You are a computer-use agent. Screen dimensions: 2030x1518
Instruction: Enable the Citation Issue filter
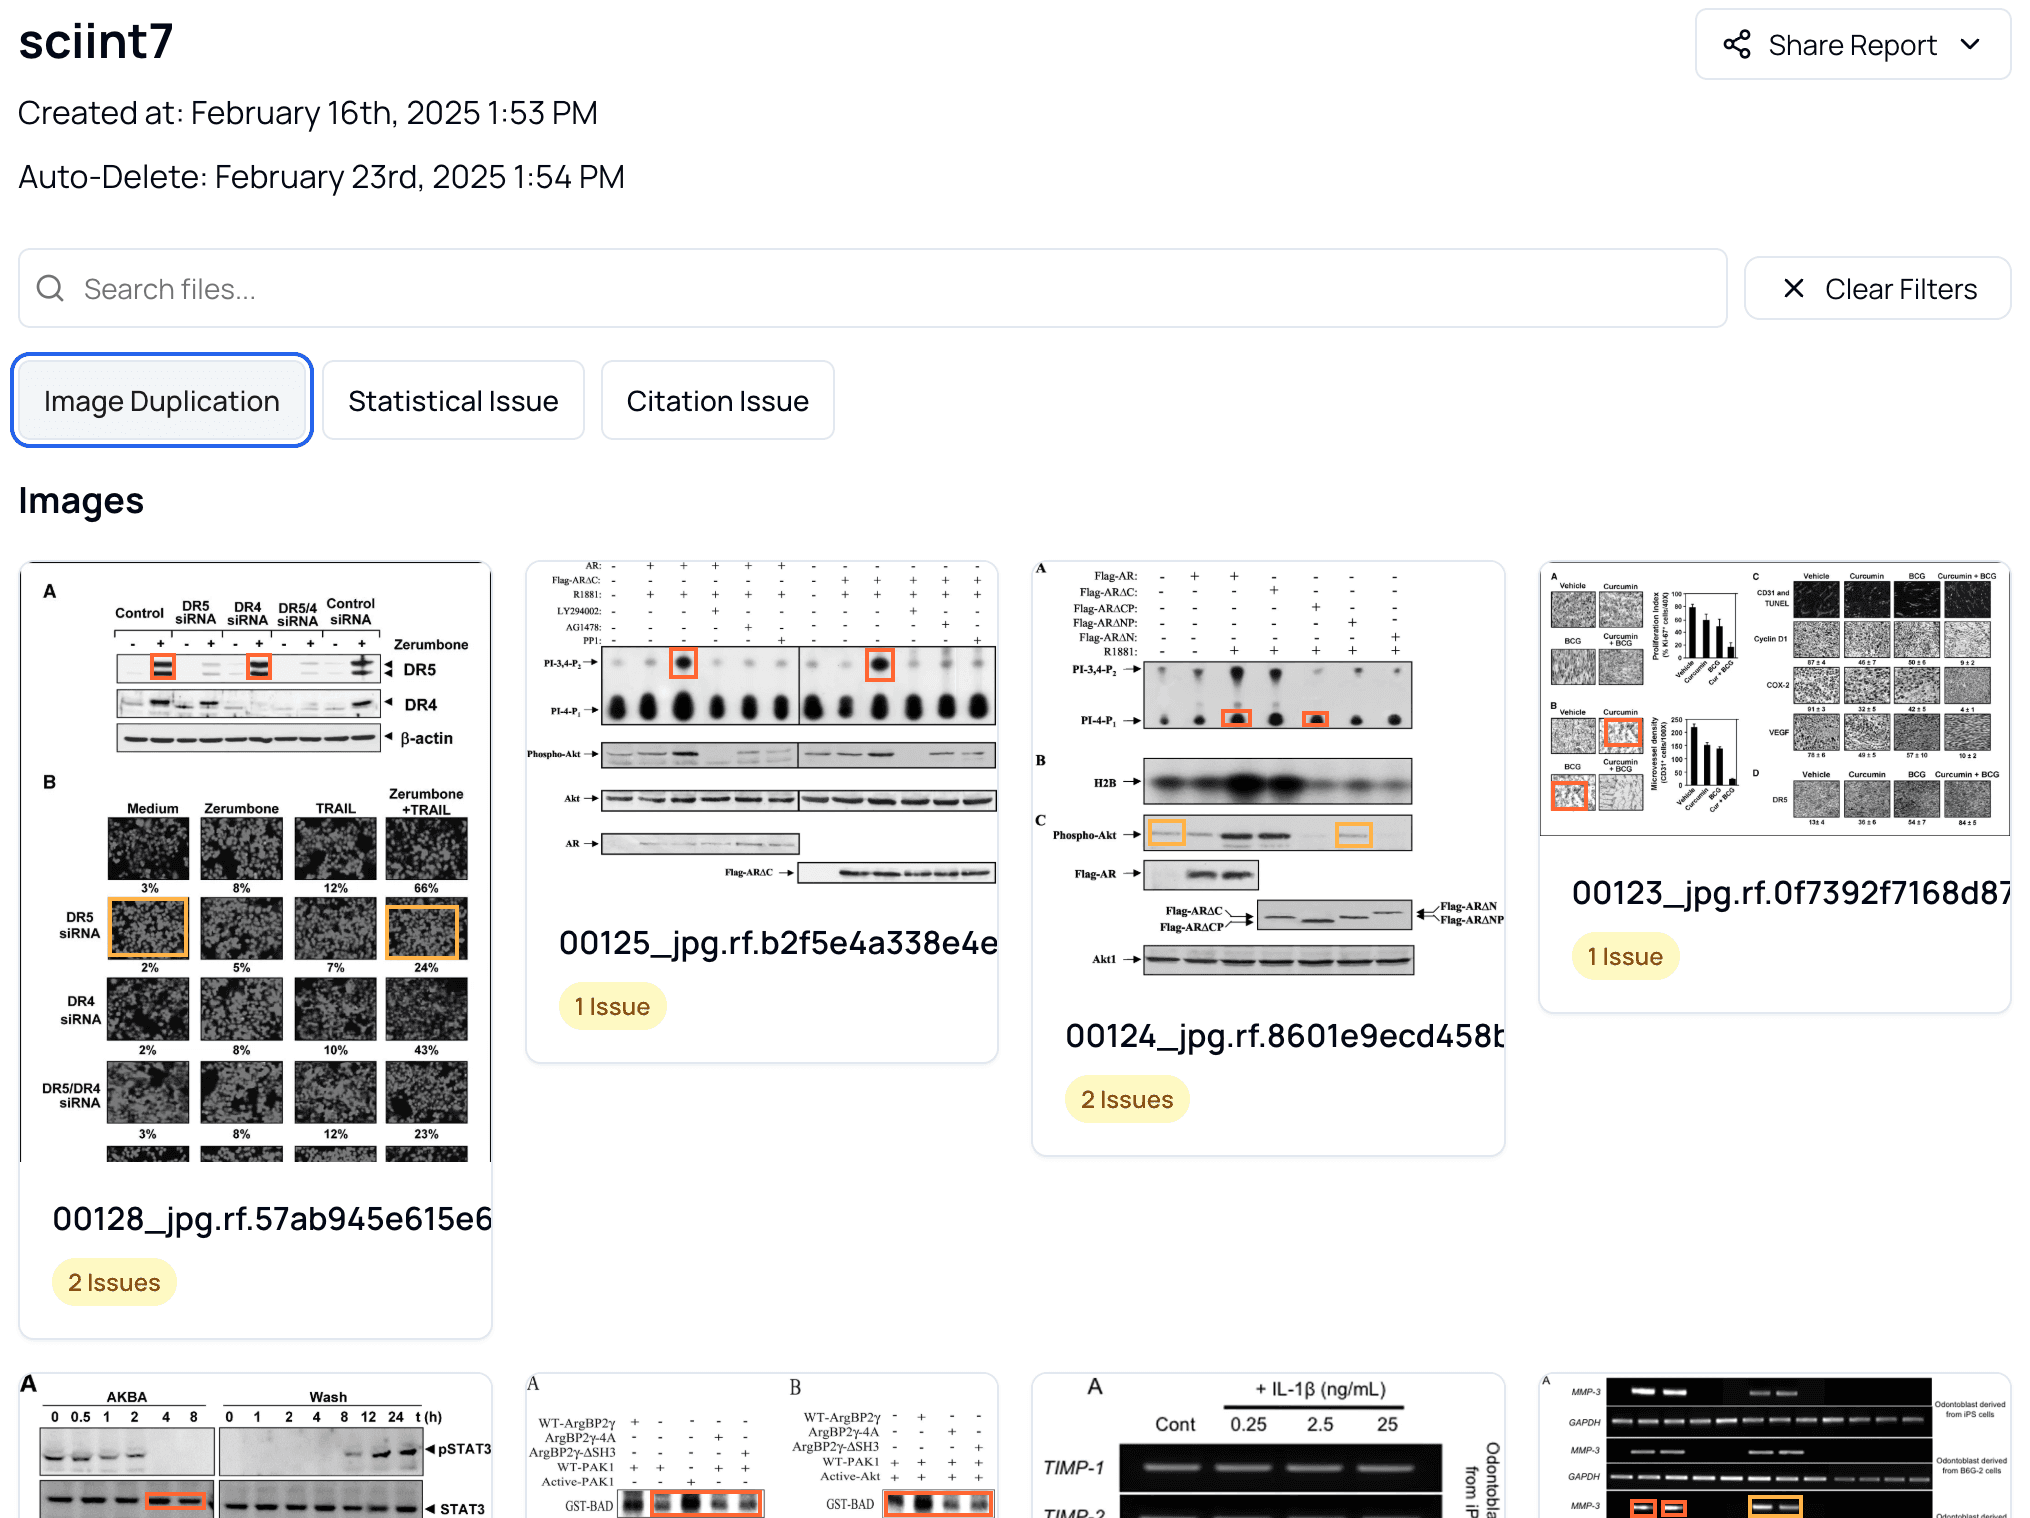click(x=717, y=400)
